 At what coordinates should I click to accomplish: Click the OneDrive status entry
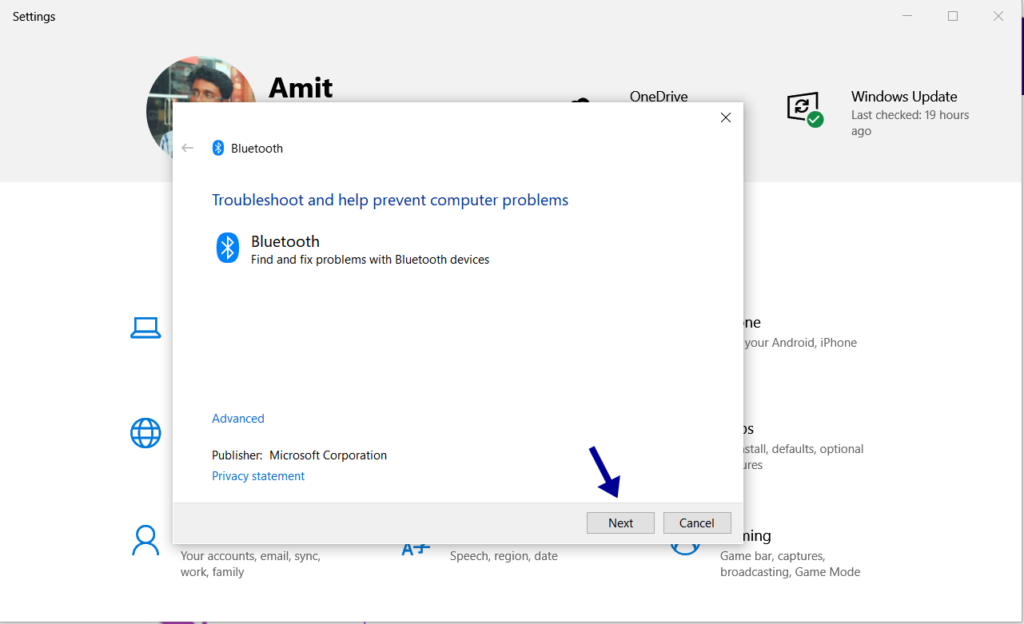(658, 96)
